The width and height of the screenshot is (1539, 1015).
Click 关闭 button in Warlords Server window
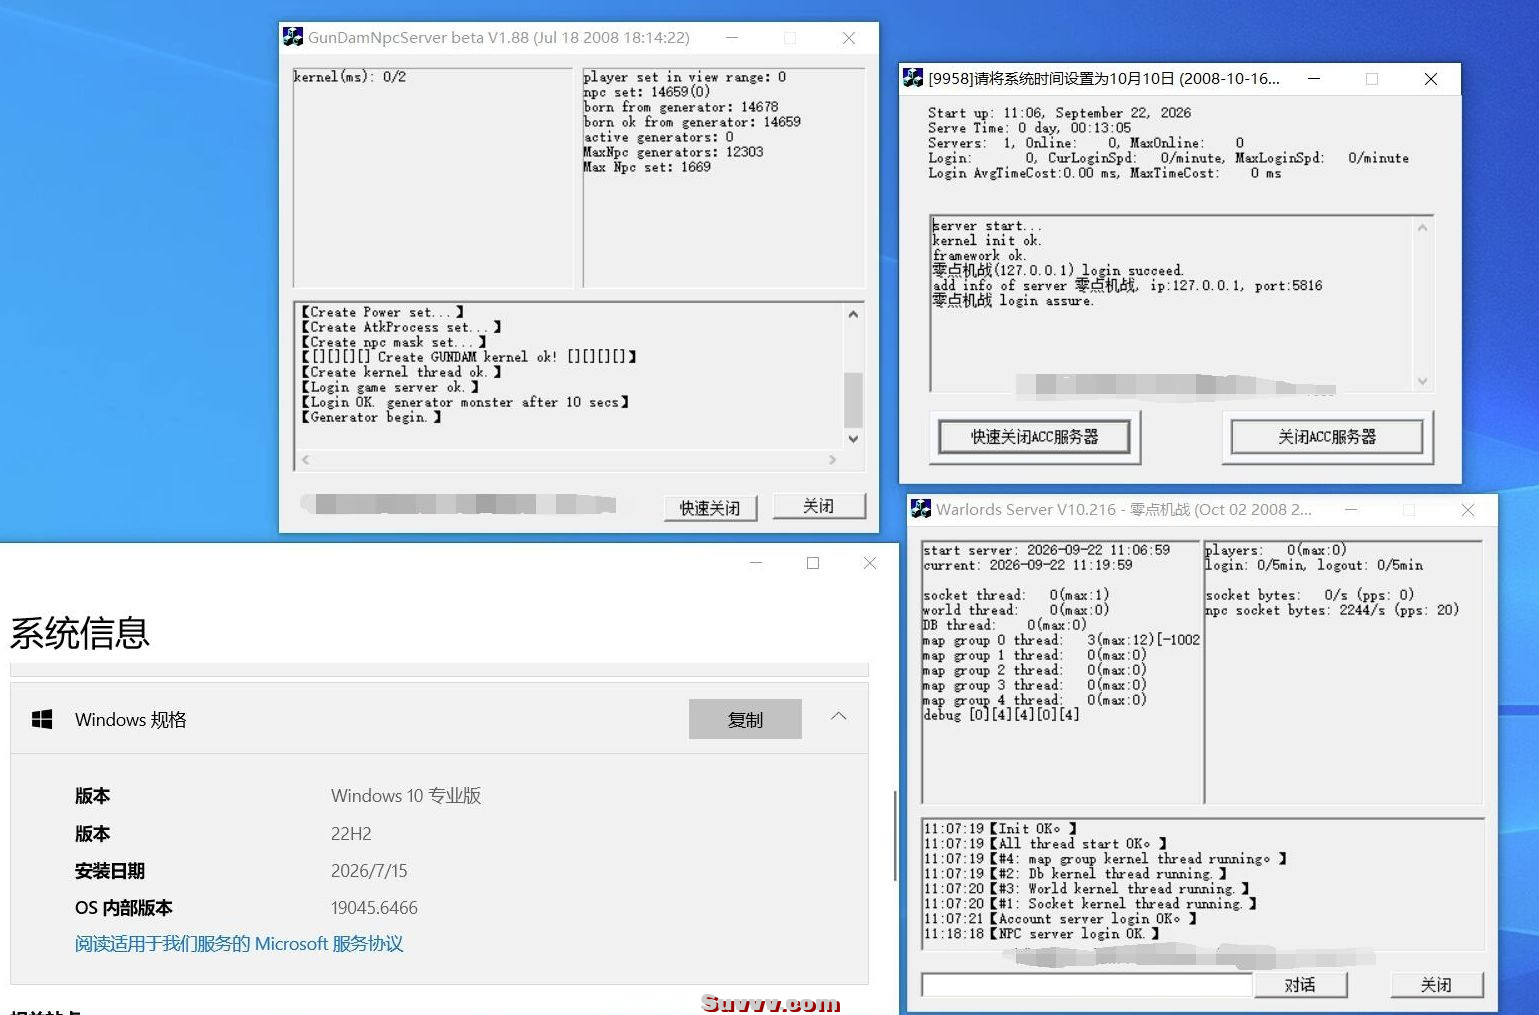pos(1436,985)
